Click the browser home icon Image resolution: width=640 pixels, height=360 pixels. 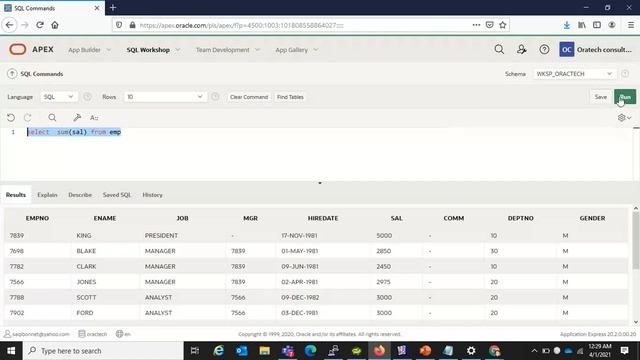(x=55, y=25)
